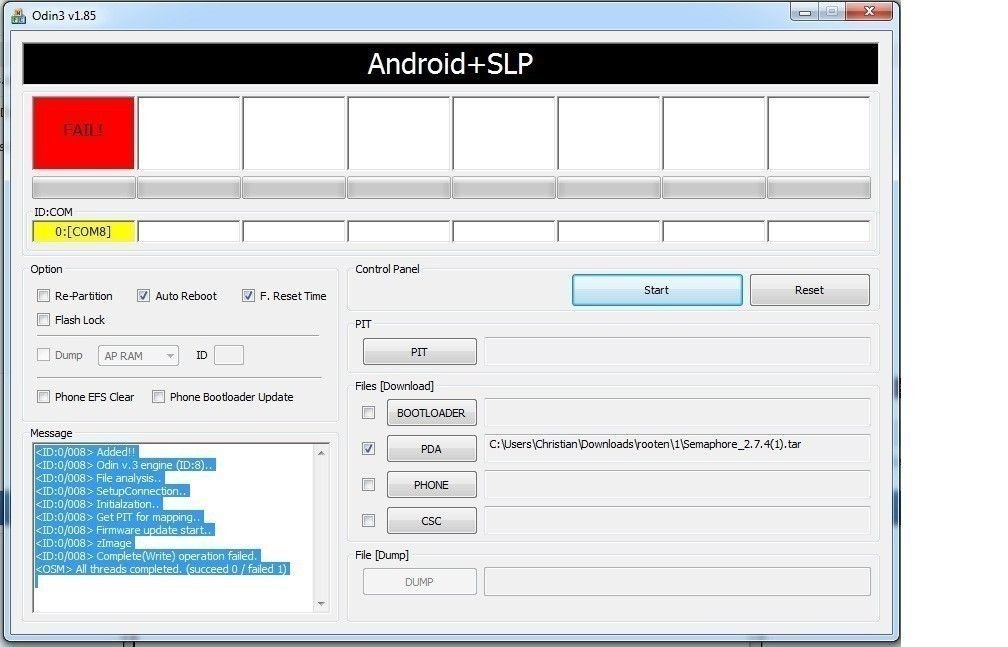
Task: Open the AP RAM dropdown
Action: point(138,356)
